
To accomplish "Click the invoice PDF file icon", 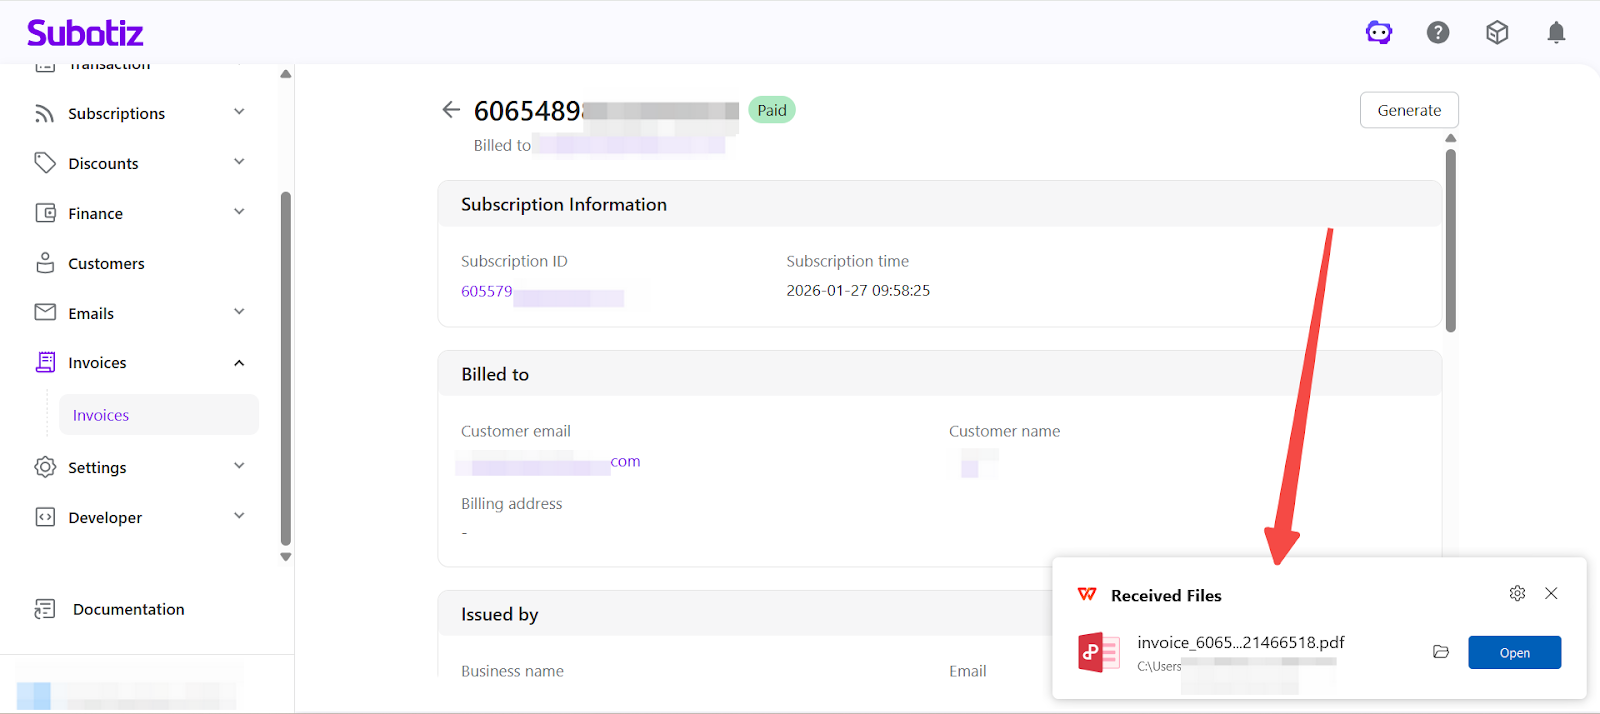I will click(x=1098, y=652).
